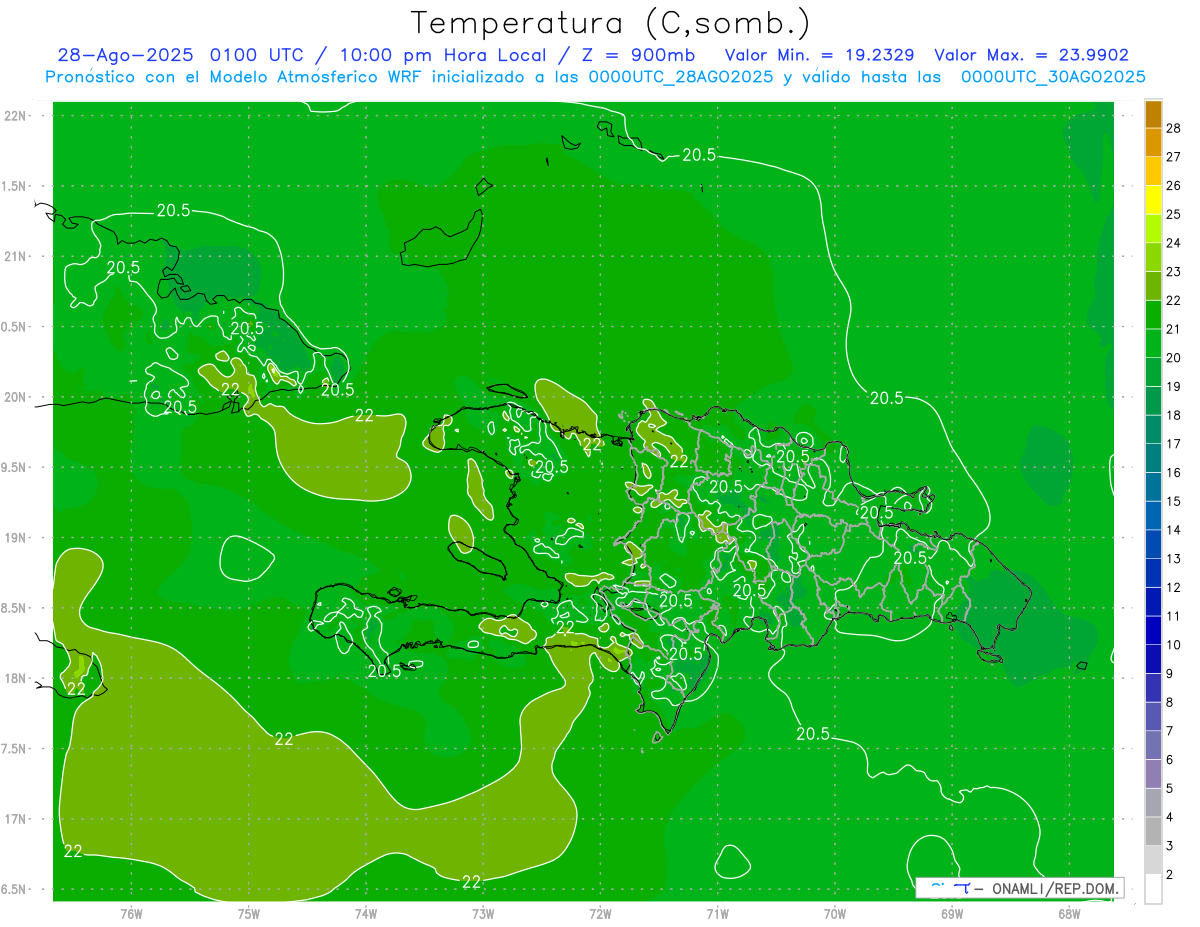Screen dimensions: 1200x927
Task: Click the latitude axis label '21N'
Action: (x=14, y=256)
